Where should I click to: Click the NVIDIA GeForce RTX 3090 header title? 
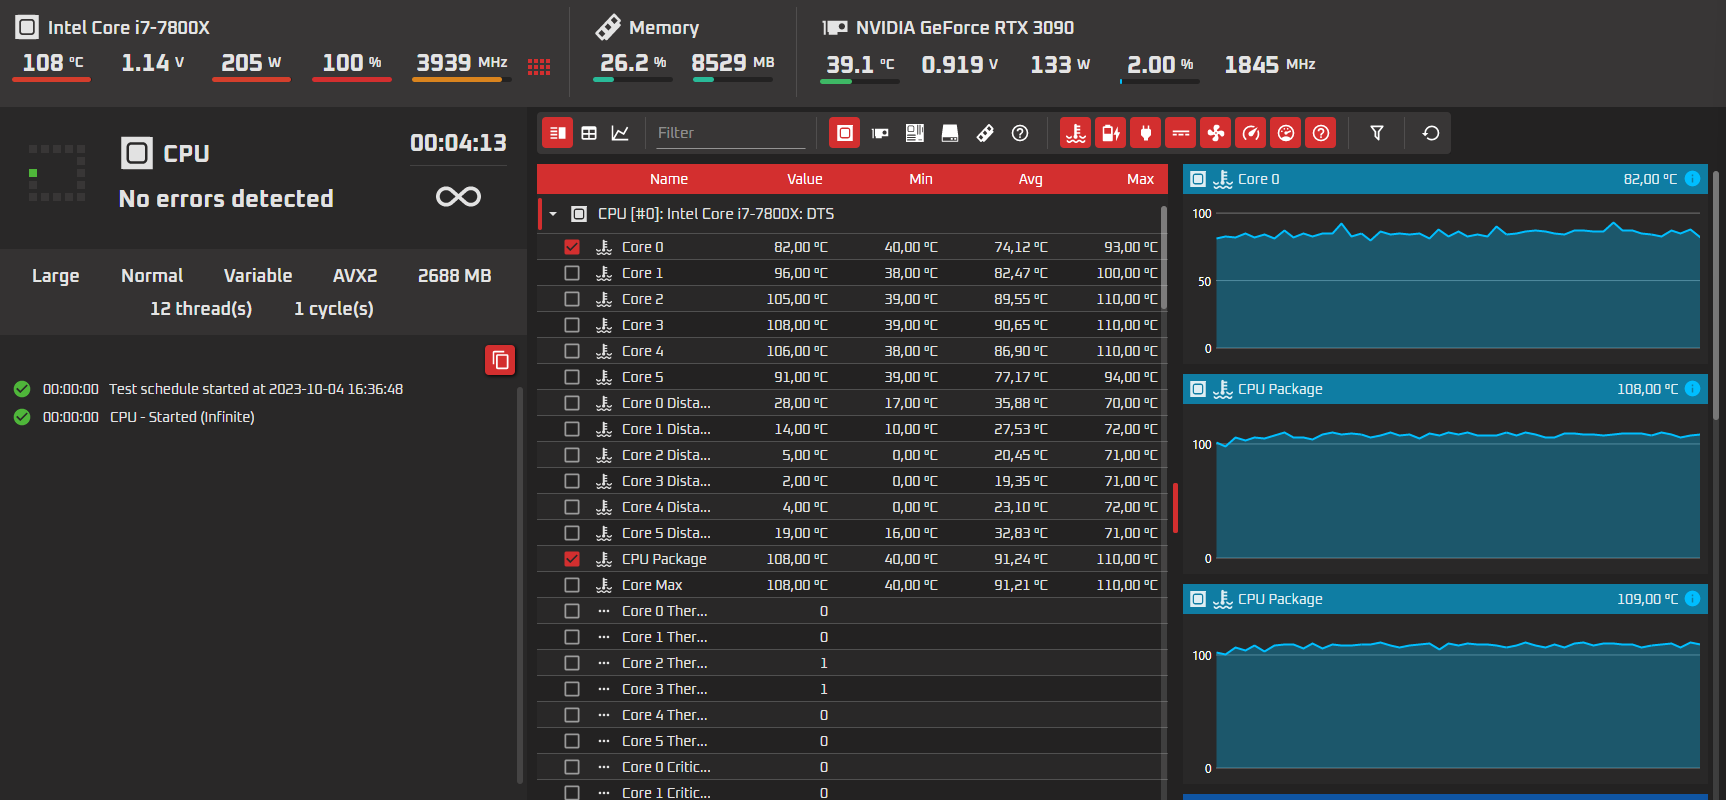[x=965, y=28]
